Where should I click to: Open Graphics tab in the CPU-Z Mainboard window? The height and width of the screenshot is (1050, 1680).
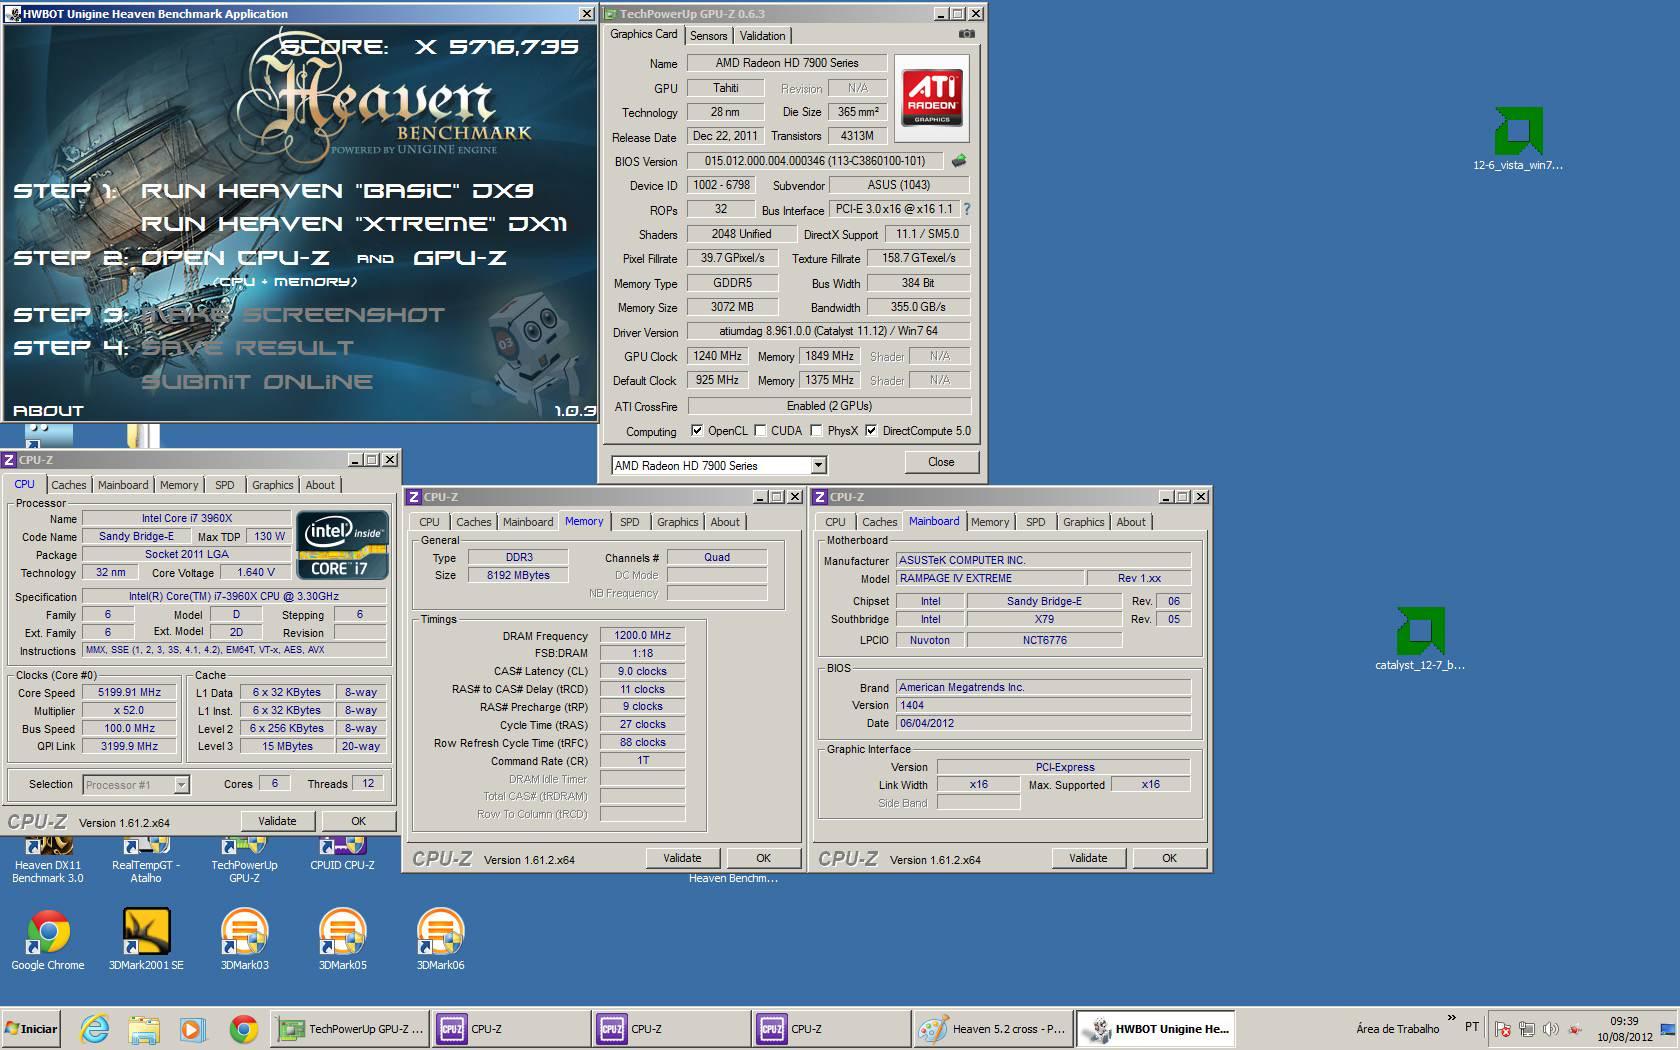click(x=1083, y=522)
